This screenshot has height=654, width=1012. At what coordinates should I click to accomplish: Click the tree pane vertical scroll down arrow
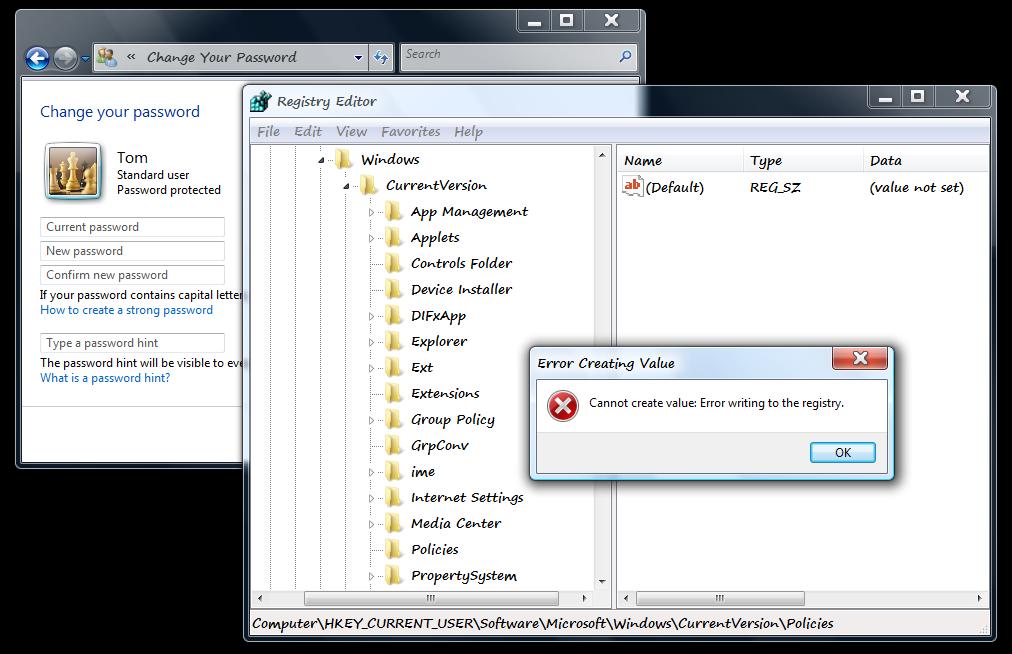coord(602,582)
